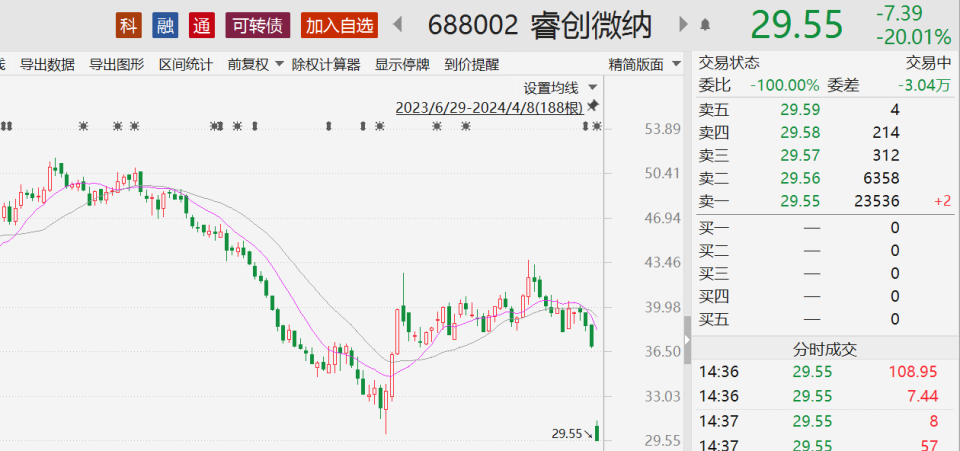Click 导出图形 in chart toolbar
960x451 pixels.
point(116,65)
